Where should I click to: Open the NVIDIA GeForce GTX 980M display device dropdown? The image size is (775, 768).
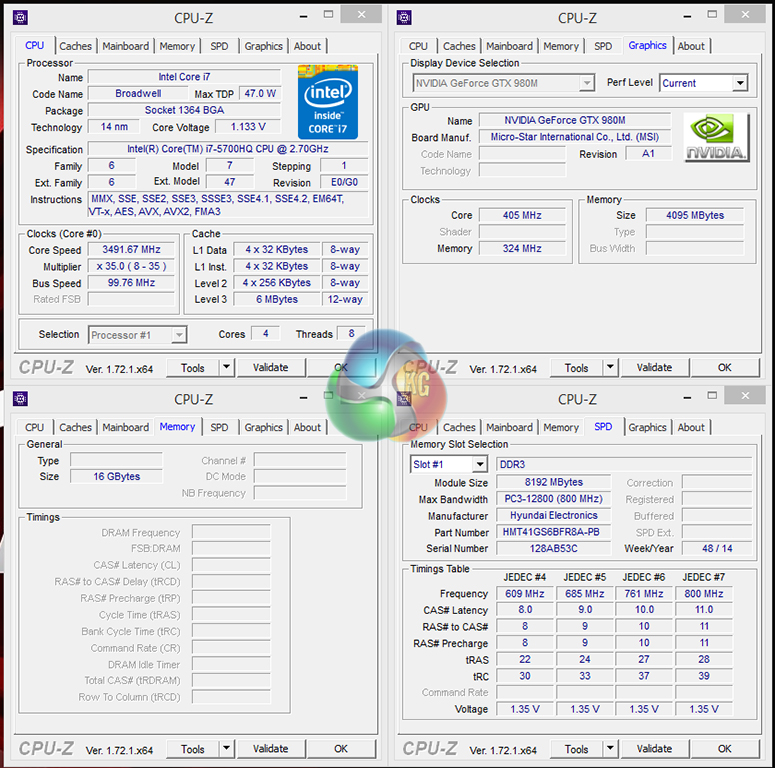point(587,83)
